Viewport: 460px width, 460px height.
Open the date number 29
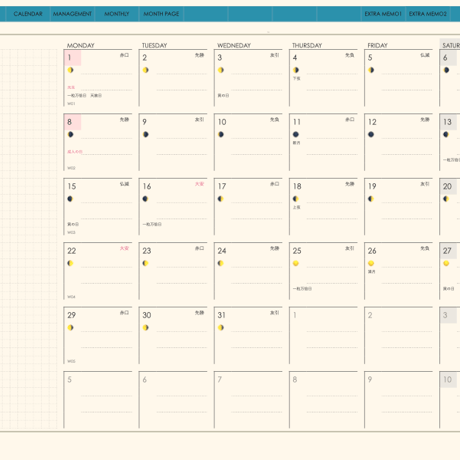click(x=72, y=315)
